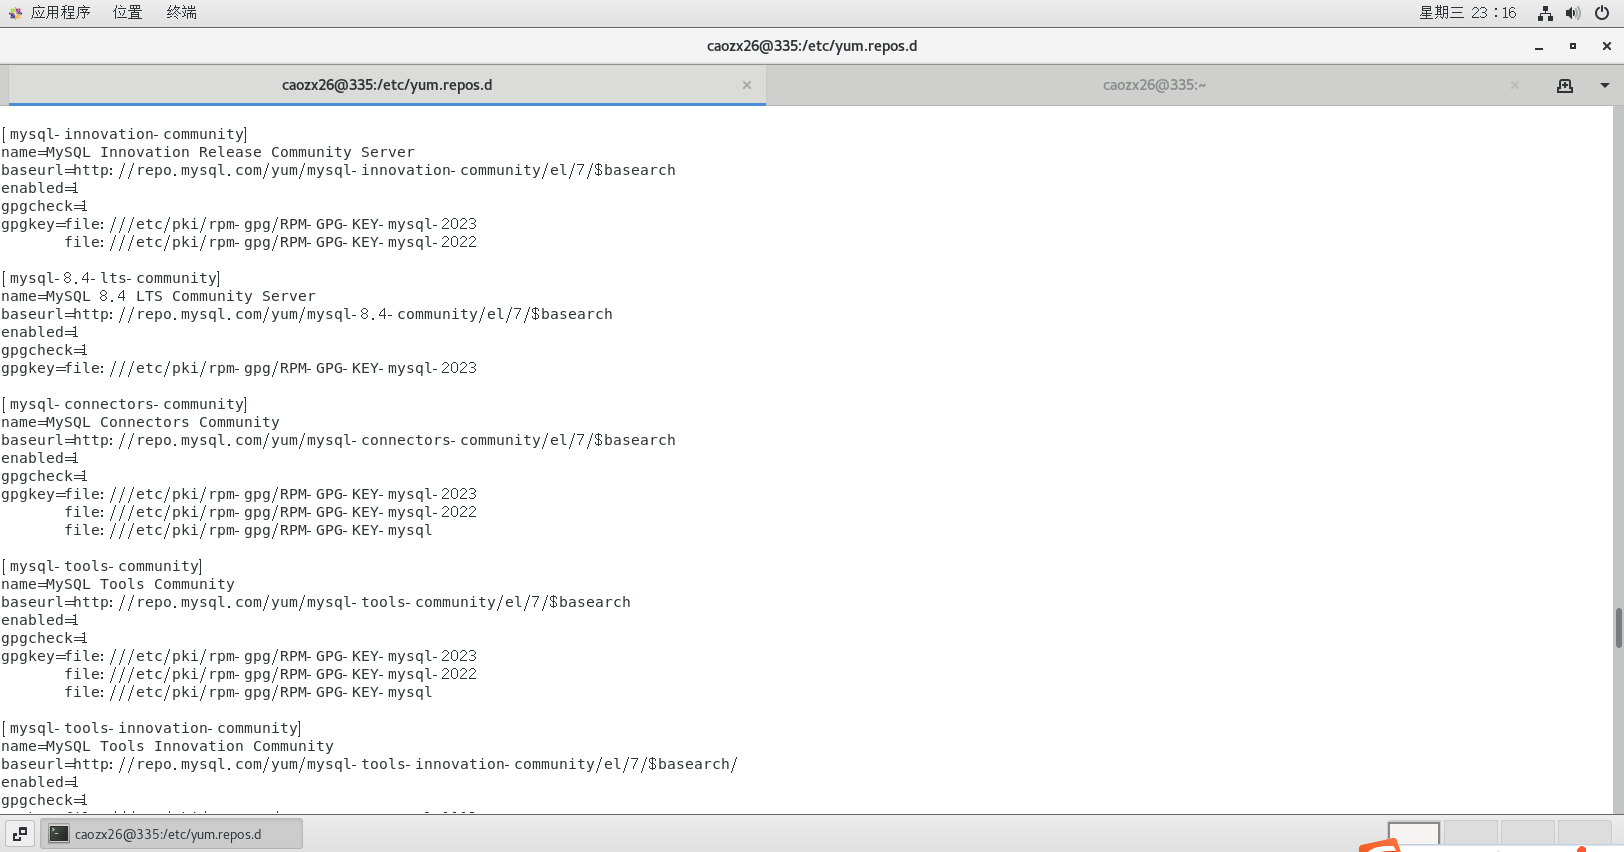Click the clock showing 星期三 23:16
This screenshot has height=852, width=1624.
1467,12
